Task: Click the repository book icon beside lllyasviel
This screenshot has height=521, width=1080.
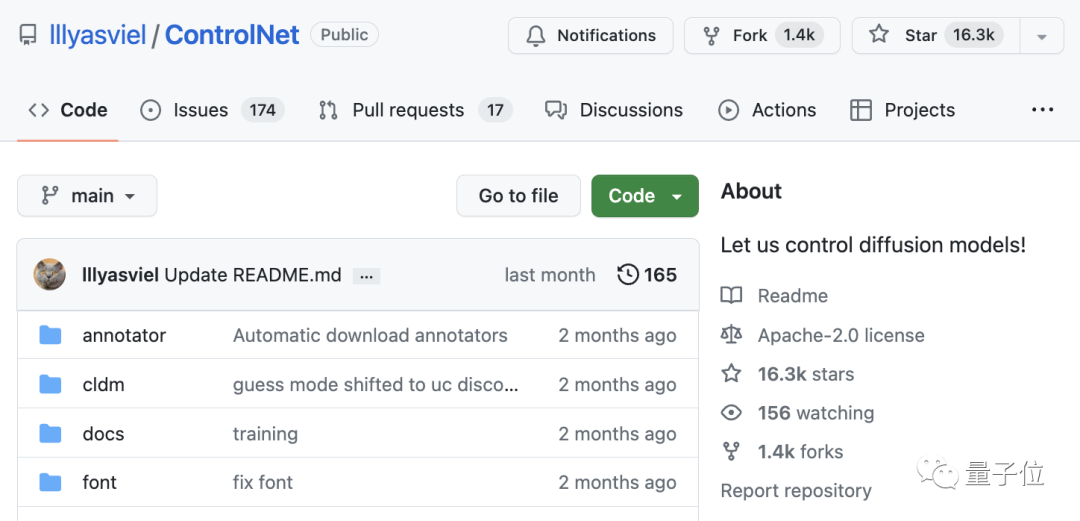Action: (28, 35)
